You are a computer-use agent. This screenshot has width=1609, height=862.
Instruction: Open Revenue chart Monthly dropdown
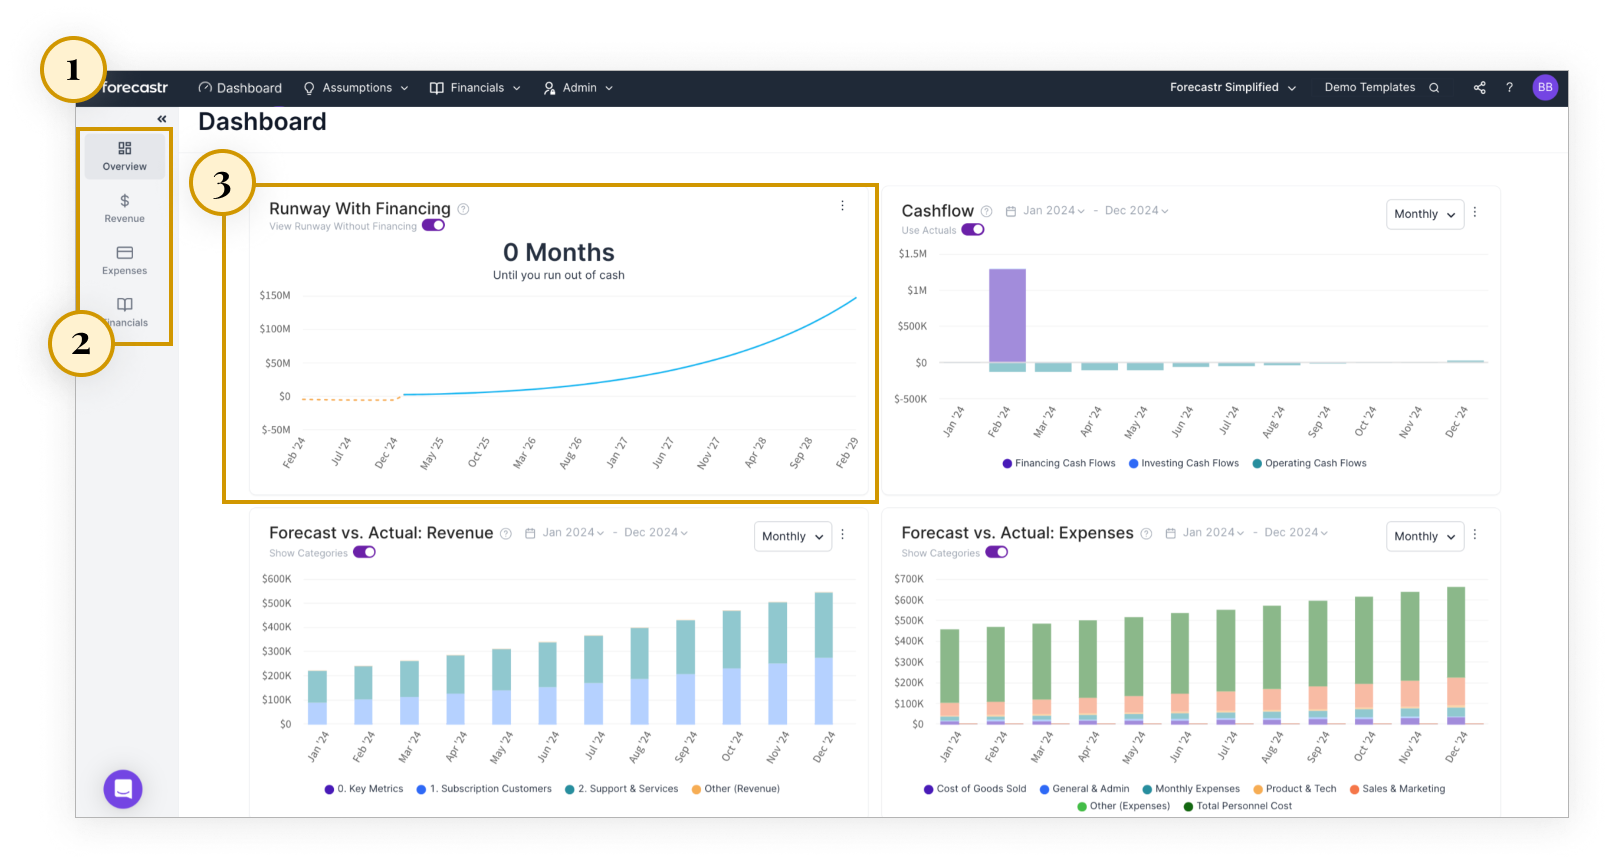pos(793,537)
